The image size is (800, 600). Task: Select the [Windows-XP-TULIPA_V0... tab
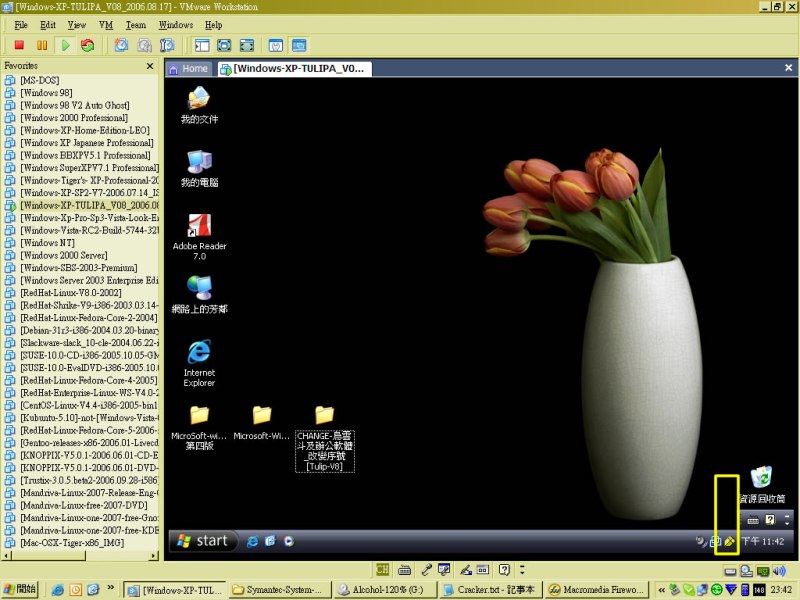click(294, 68)
